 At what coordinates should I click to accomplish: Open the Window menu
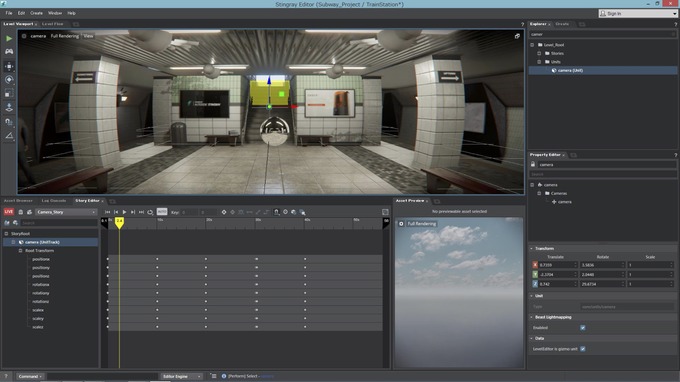(55, 13)
